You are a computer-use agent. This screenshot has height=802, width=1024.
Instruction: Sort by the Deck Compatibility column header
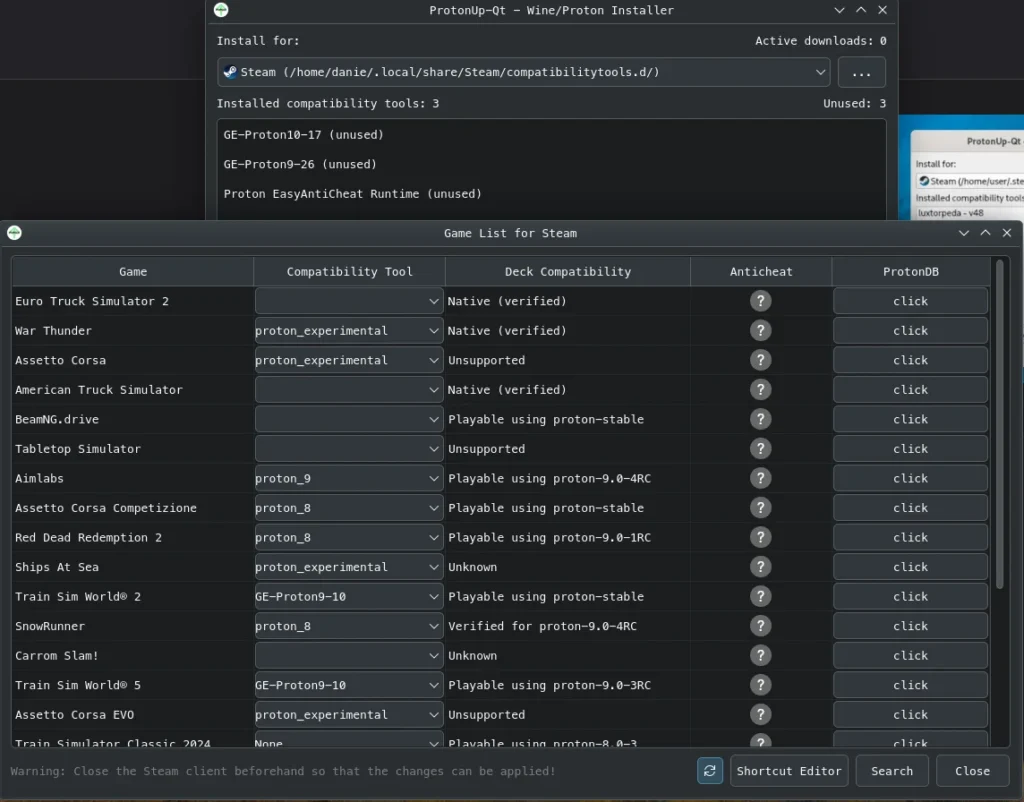(568, 272)
